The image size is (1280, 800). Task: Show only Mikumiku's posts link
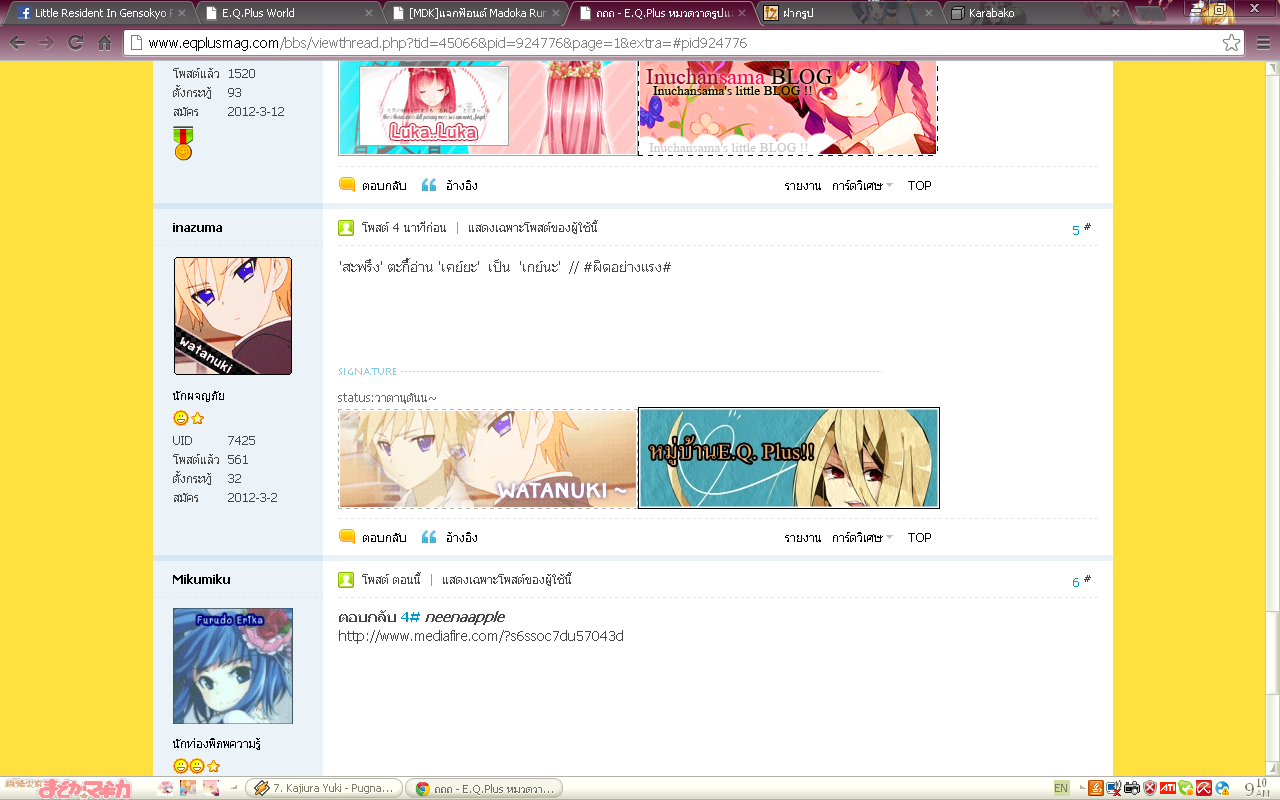(x=507, y=580)
